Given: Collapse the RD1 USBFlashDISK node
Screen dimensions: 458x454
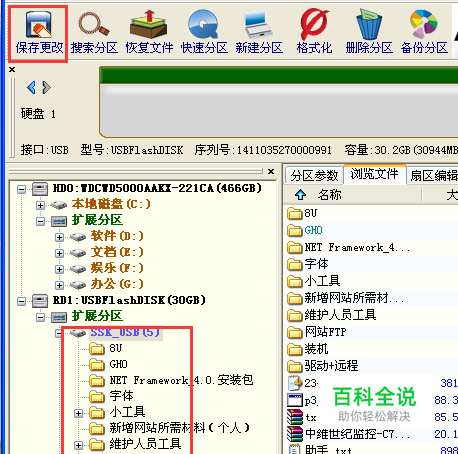Looking at the screenshot, I should point(21,301).
